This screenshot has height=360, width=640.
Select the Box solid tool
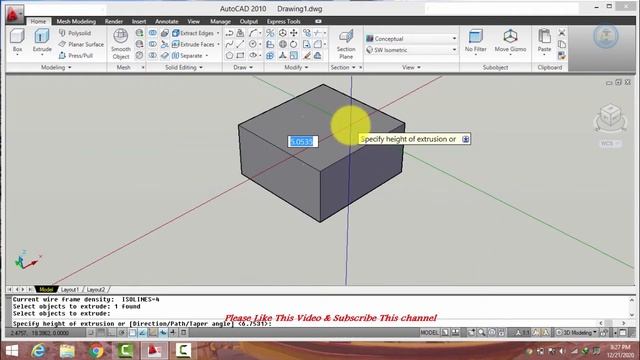coord(17,41)
